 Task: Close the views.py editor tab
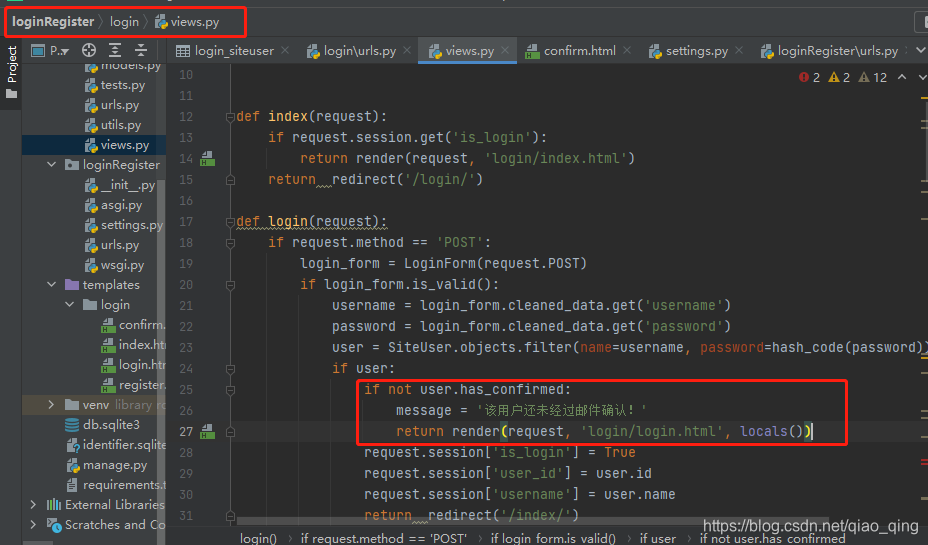click(x=505, y=51)
